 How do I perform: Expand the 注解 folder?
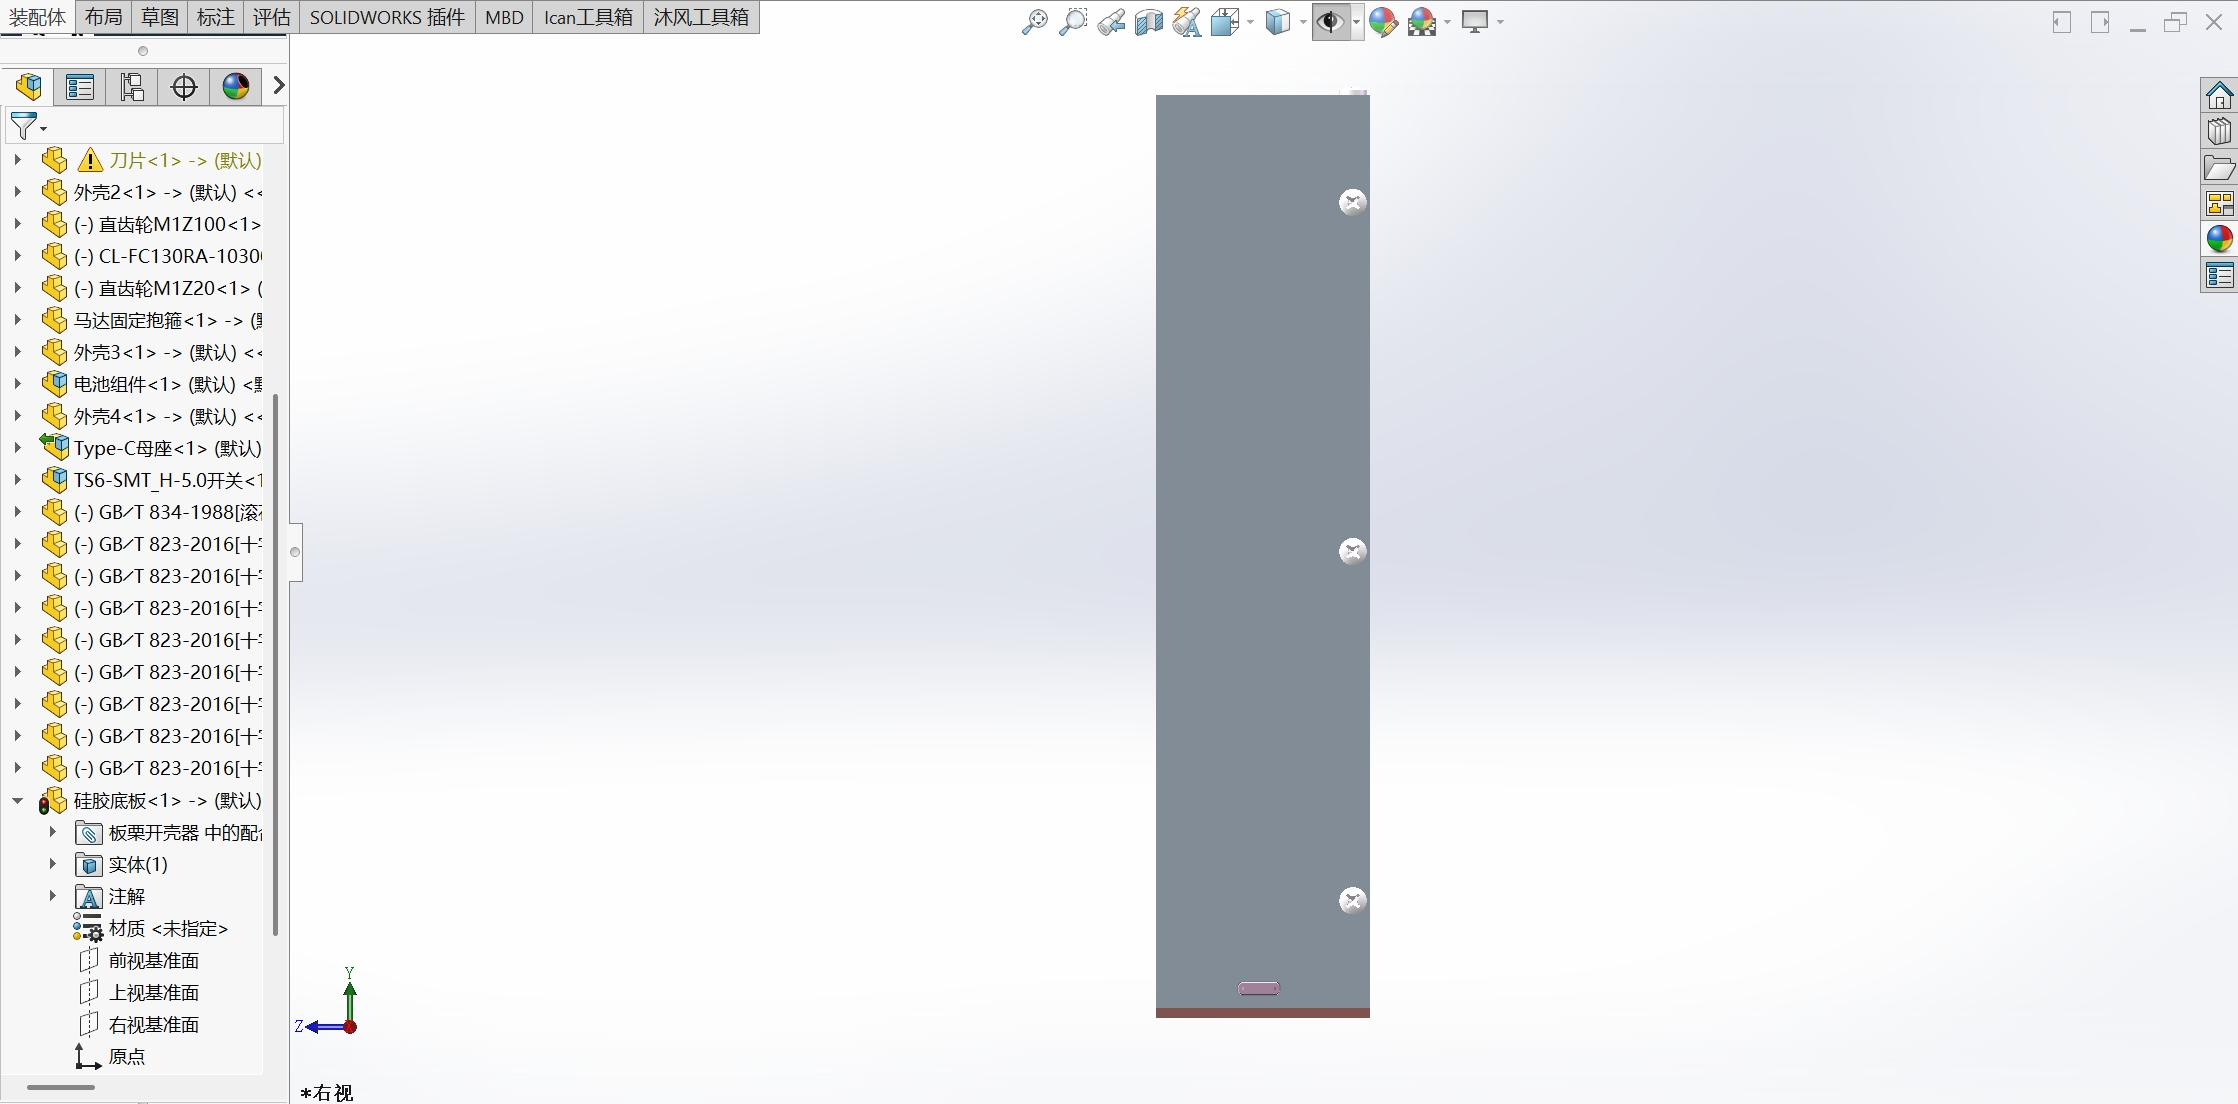(x=53, y=896)
